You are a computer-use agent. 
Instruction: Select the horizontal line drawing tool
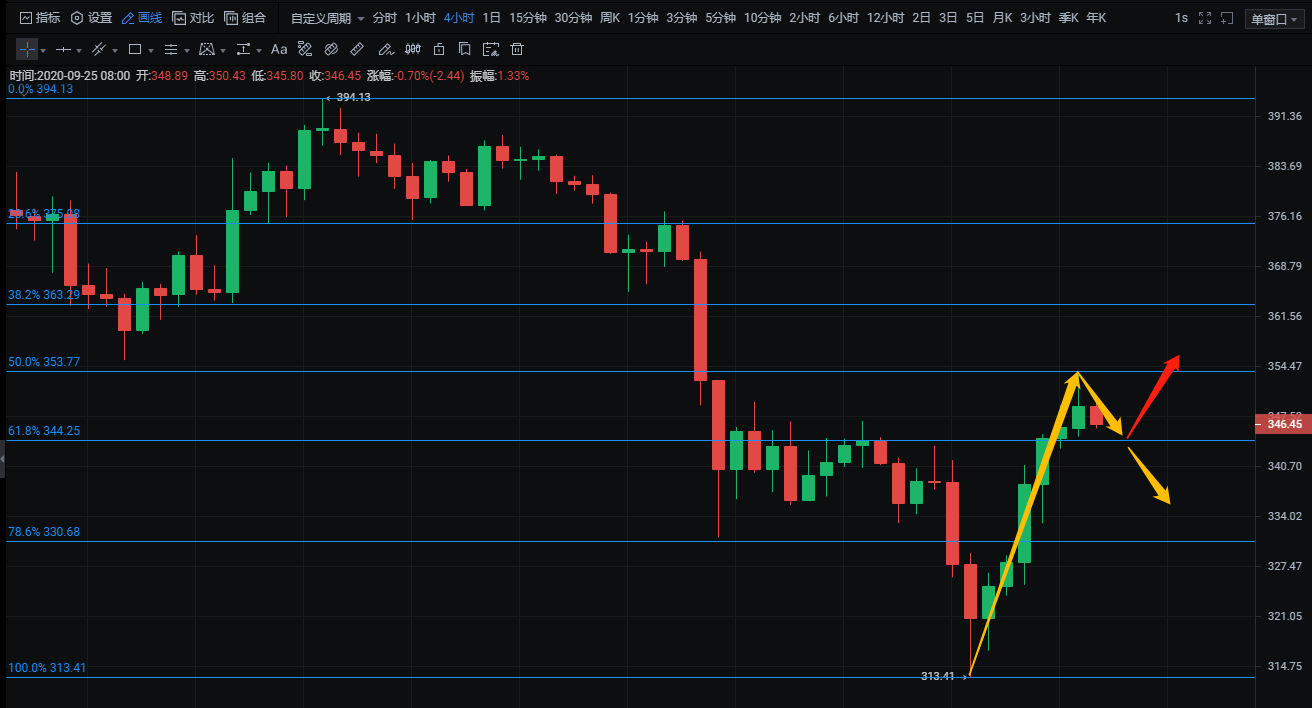click(63, 49)
